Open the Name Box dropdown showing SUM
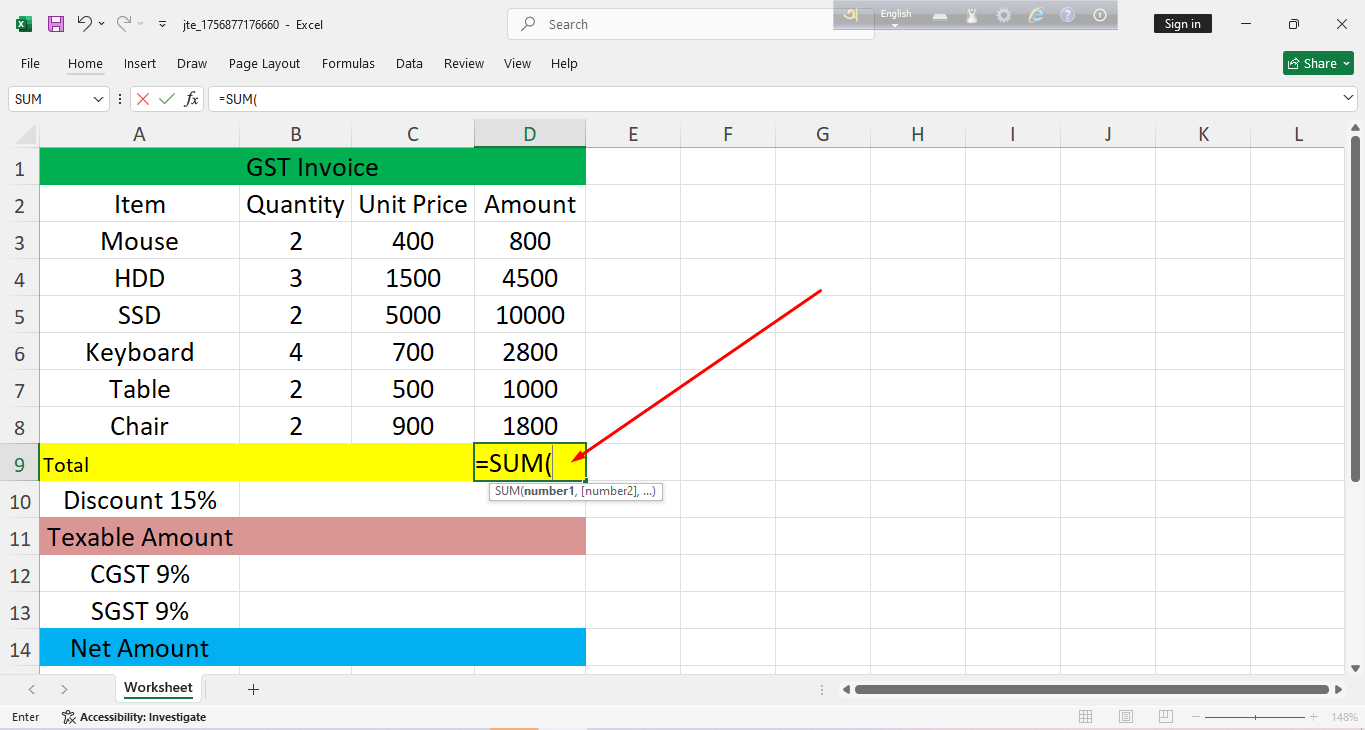The width and height of the screenshot is (1365, 730). pos(98,99)
